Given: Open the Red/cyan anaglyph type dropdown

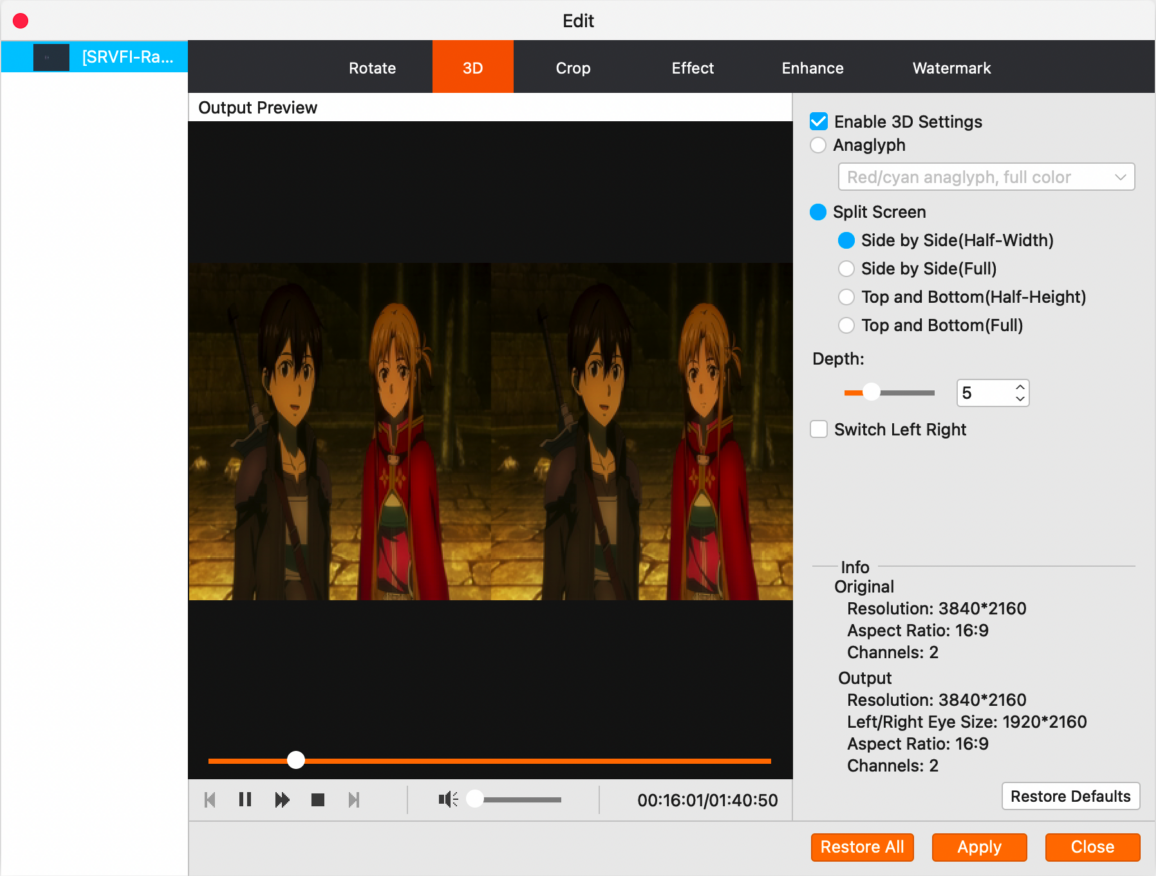Looking at the screenshot, I should click(x=986, y=177).
